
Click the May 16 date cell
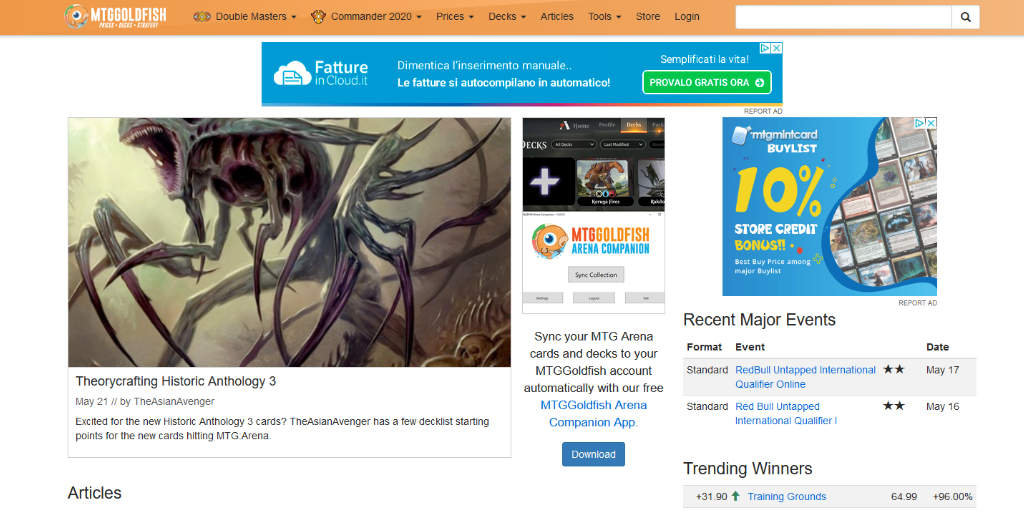[942, 406]
